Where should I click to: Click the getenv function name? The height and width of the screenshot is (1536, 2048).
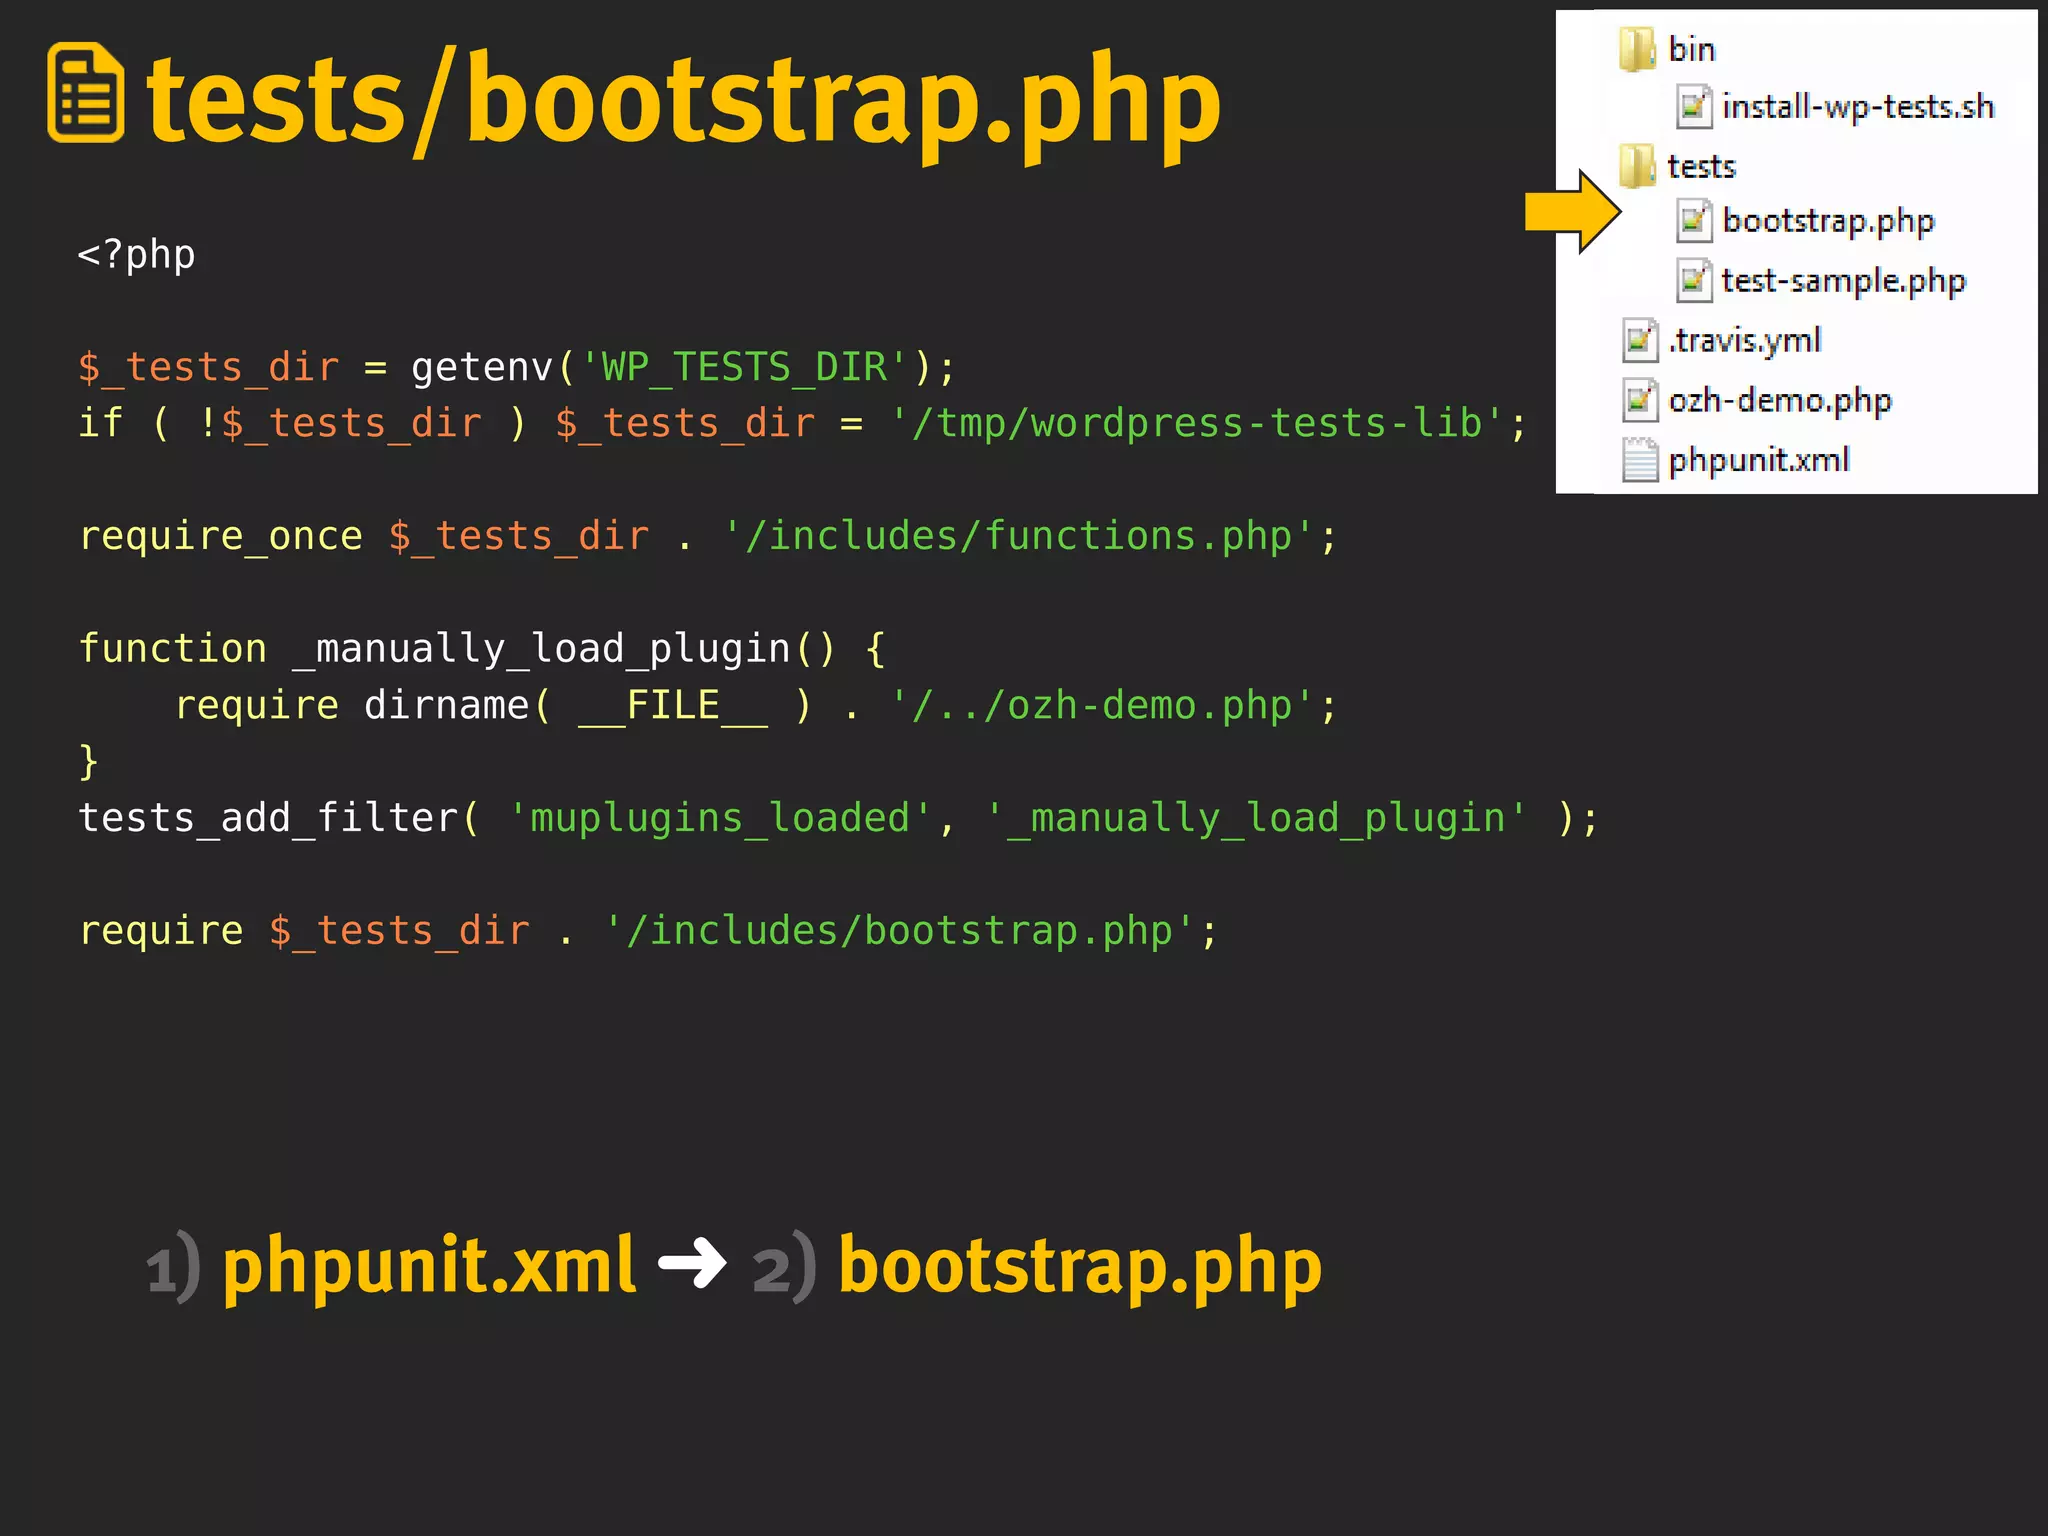(482, 367)
